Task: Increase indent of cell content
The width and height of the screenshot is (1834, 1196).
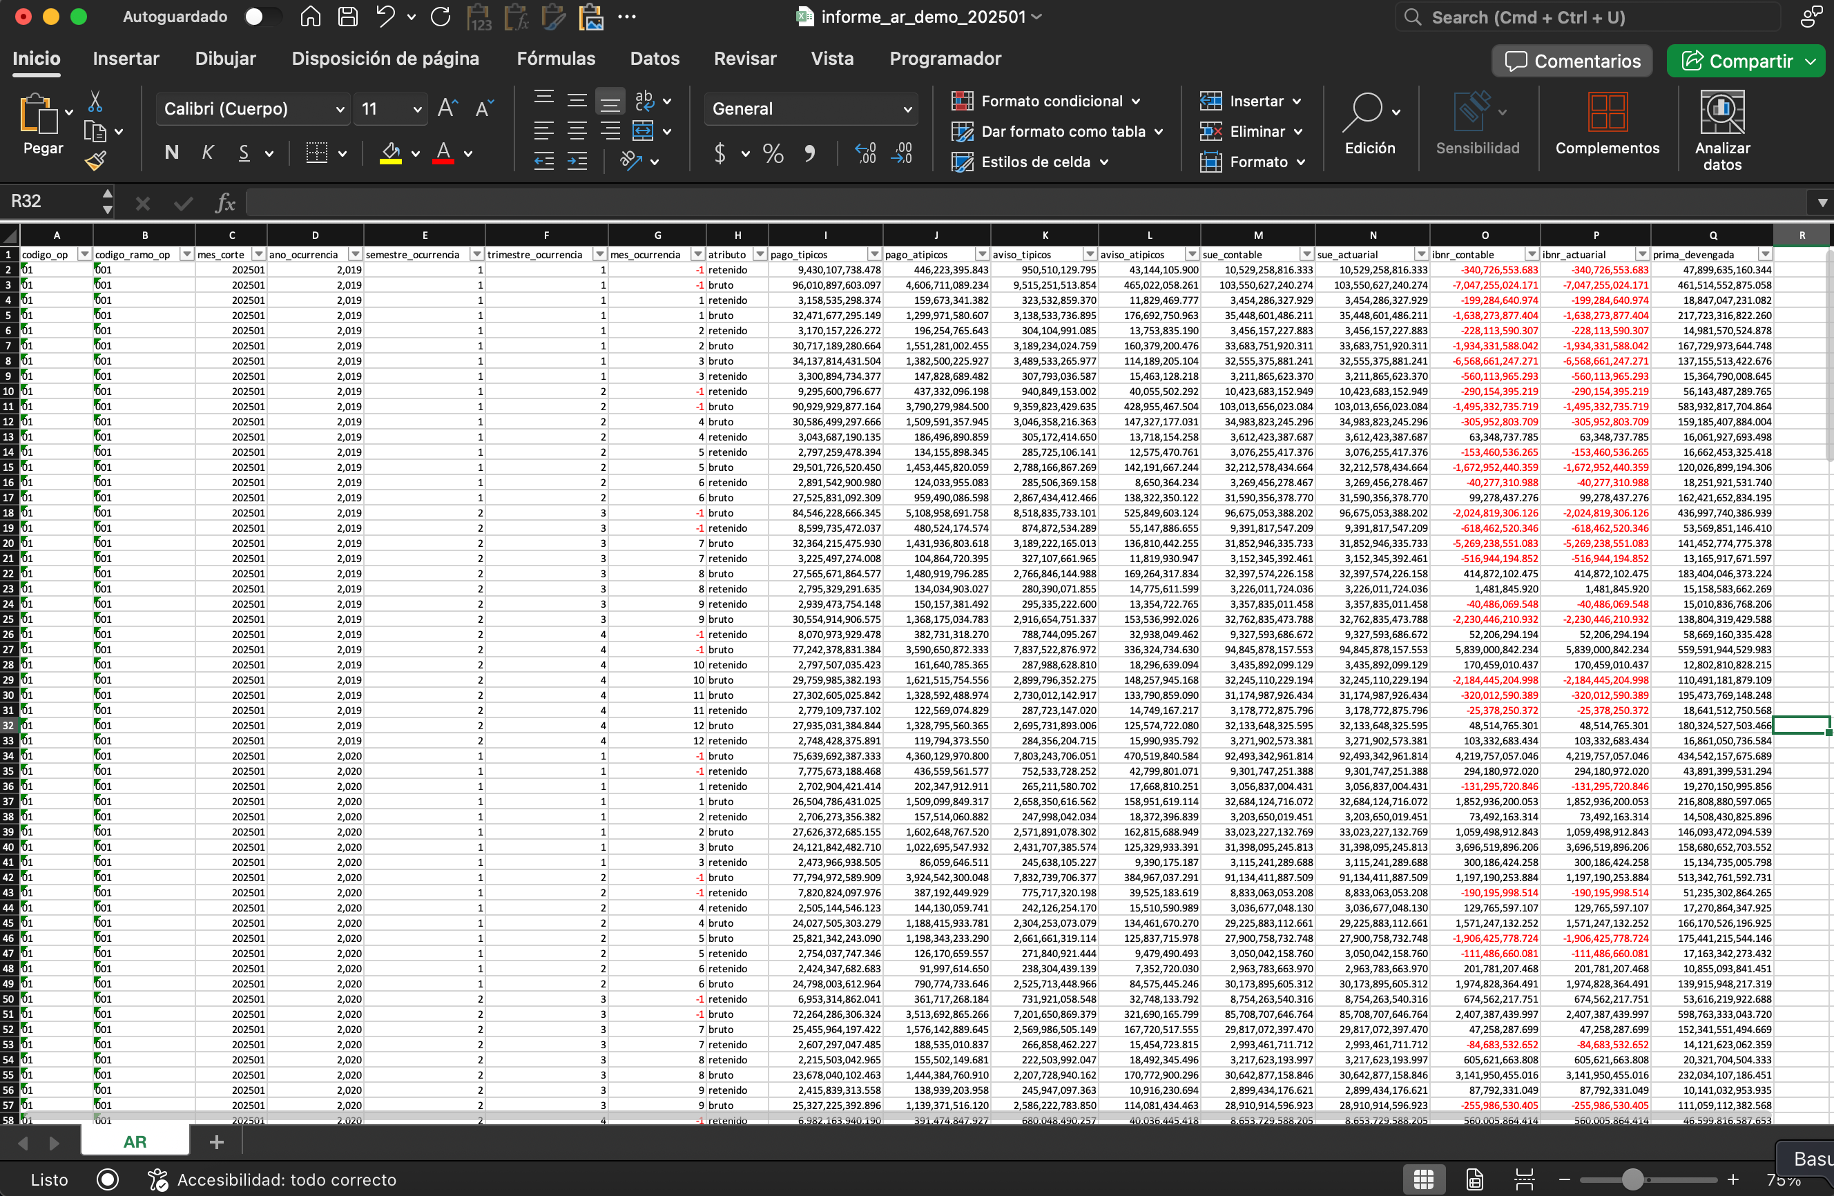Action: 577,161
